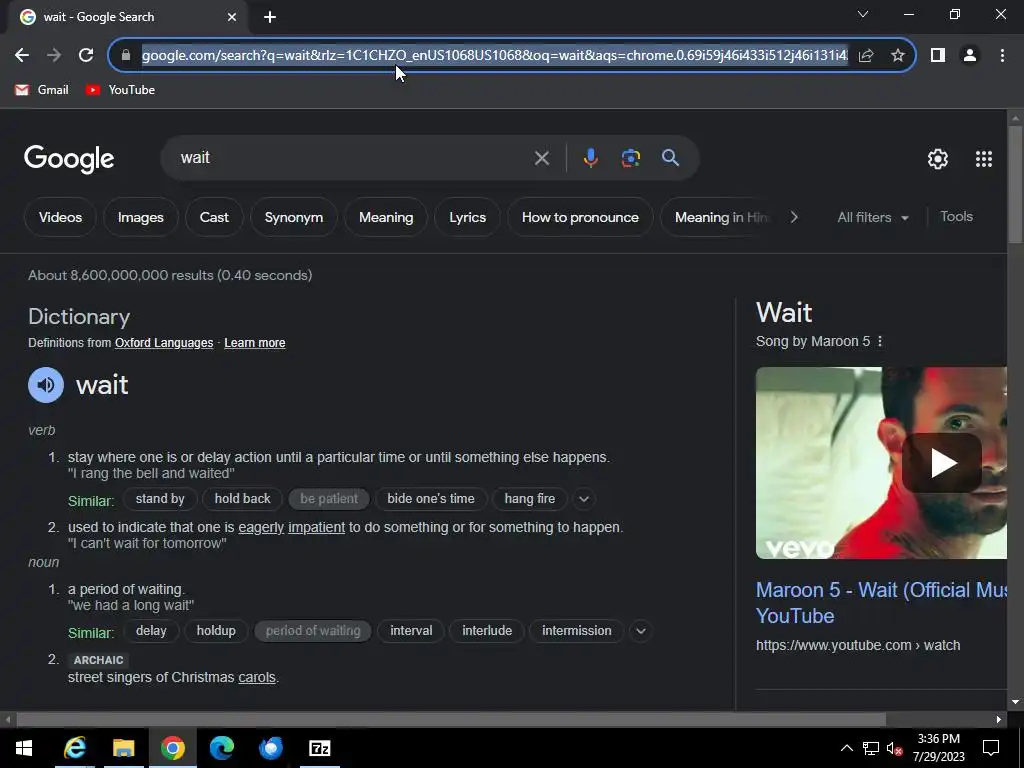Select the Images filter

tap(140, 217)
